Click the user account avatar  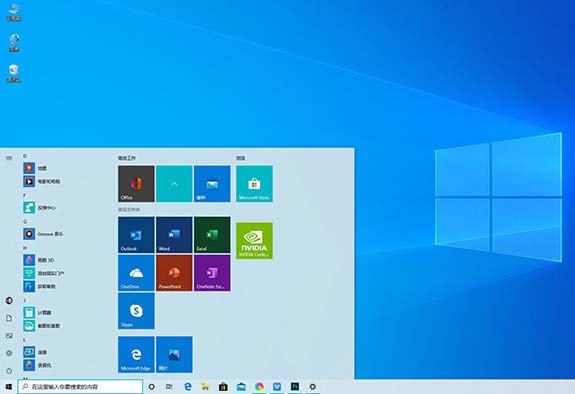click(9, 301)
